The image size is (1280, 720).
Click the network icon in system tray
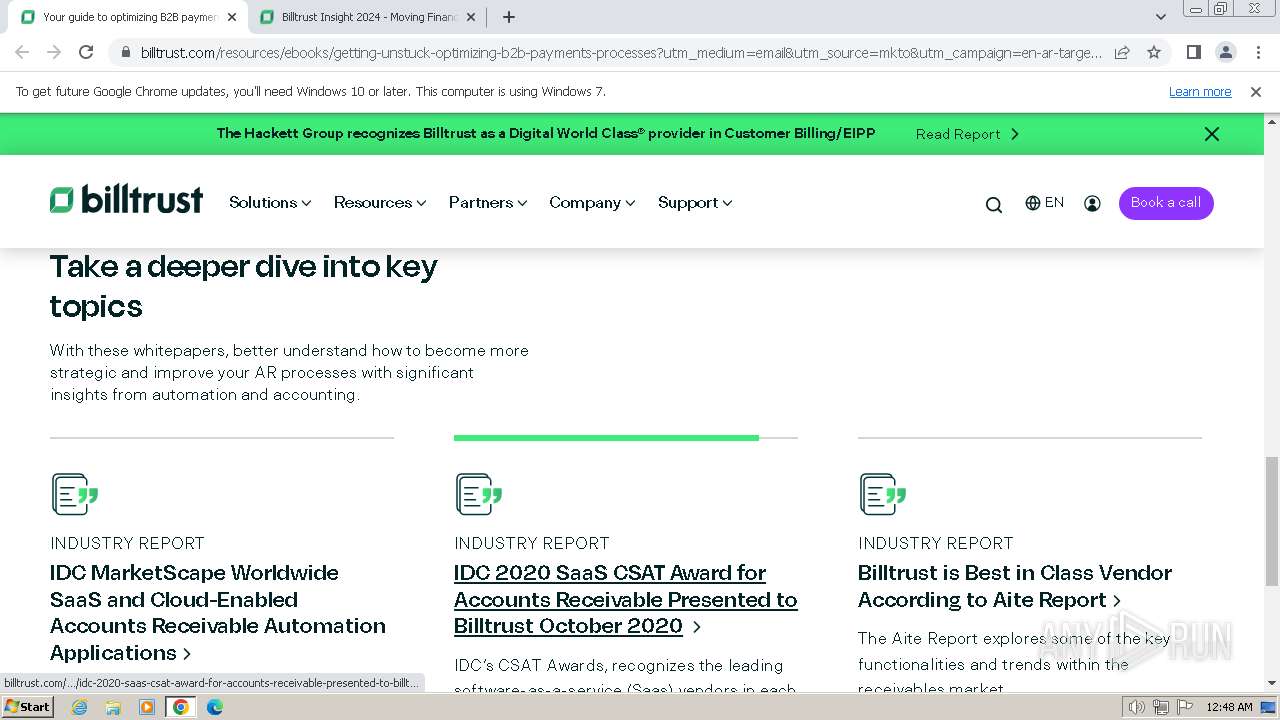pyautogui.click(x=1160, y=707)
